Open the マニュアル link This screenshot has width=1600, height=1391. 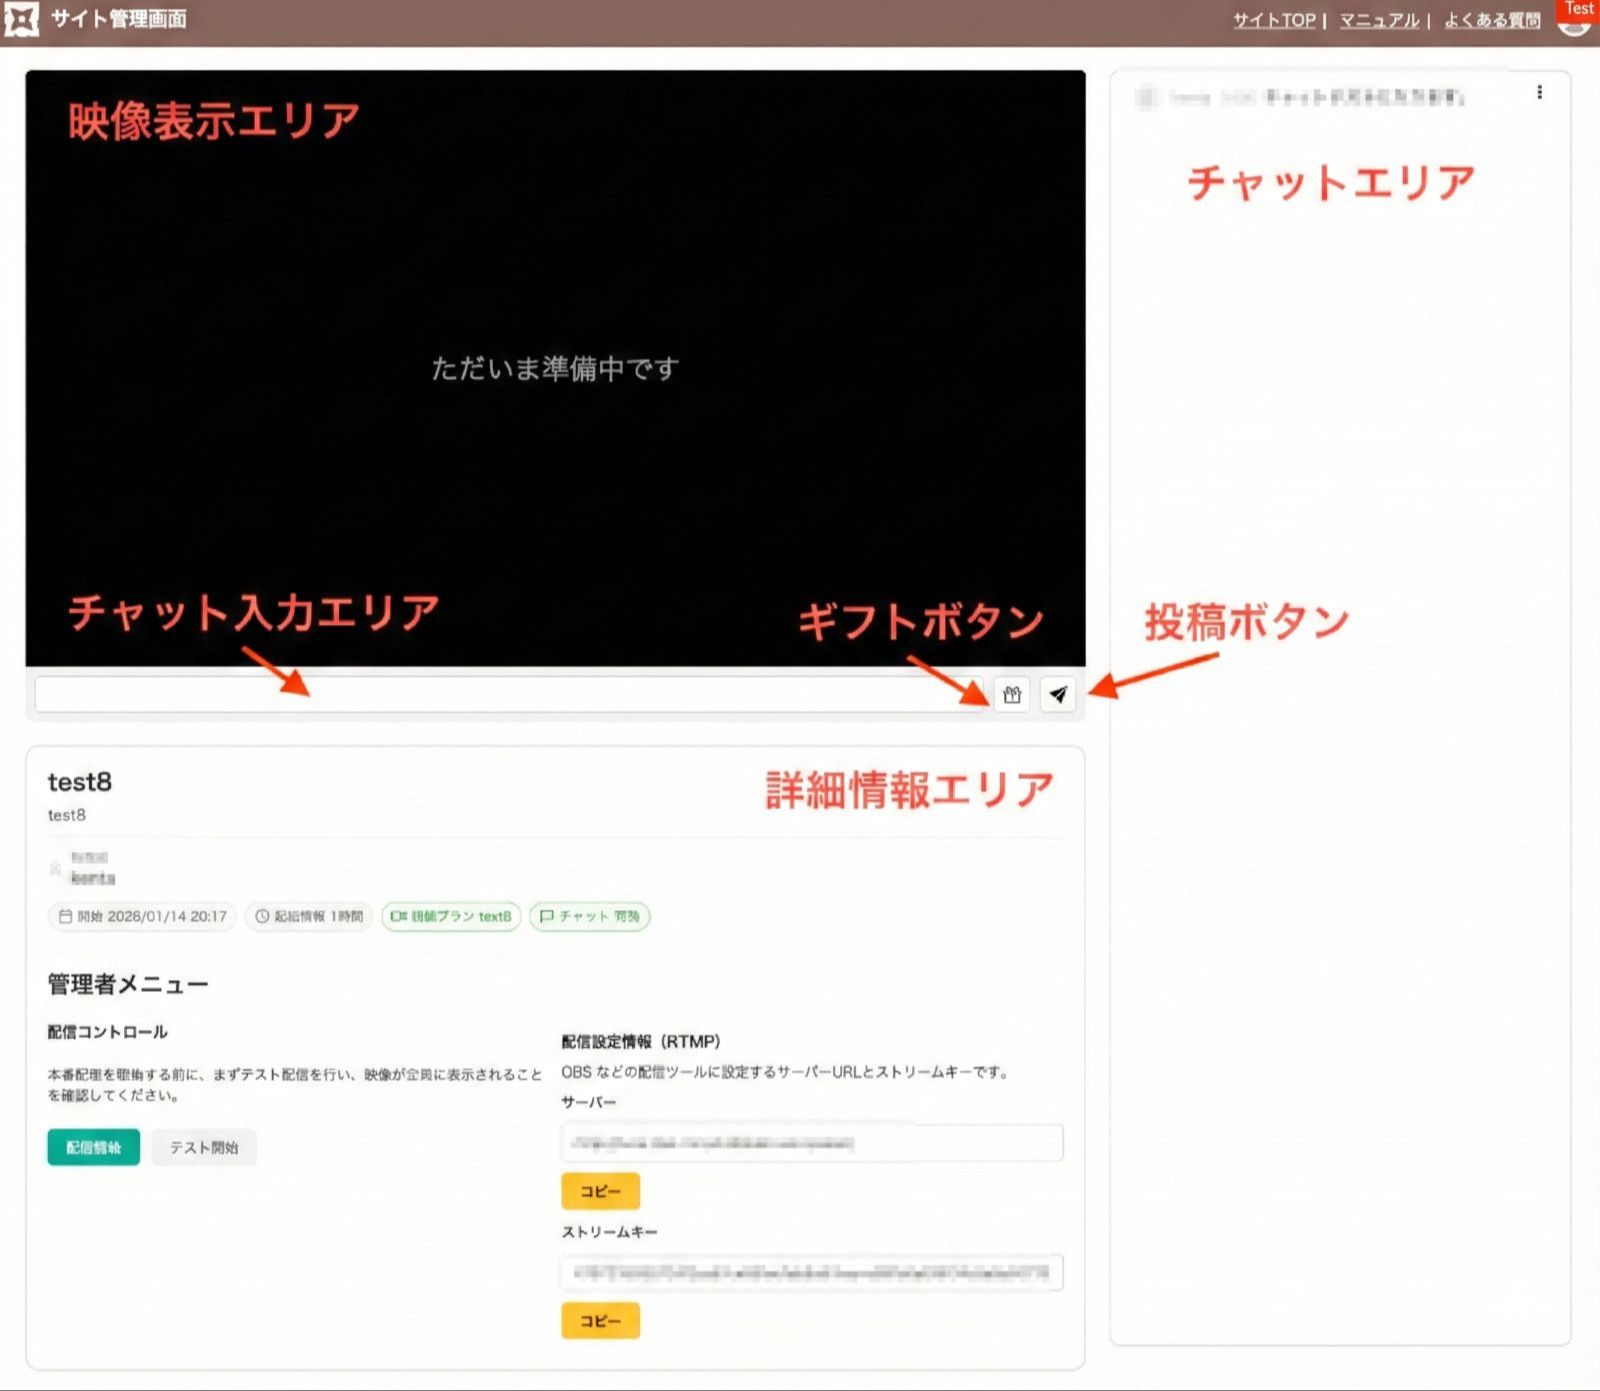pyautogui.click(x=1379, y=20)
